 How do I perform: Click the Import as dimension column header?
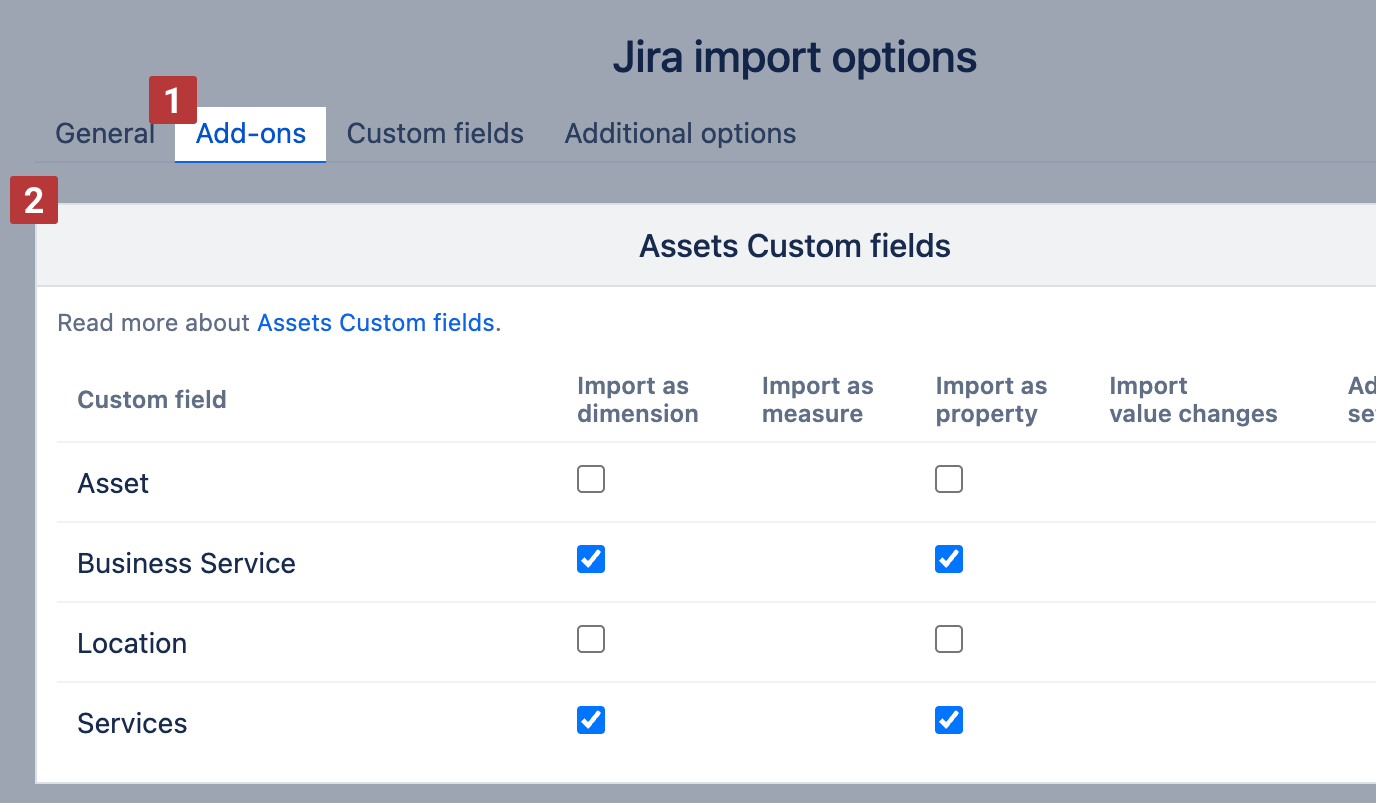(x=637, y=400)
